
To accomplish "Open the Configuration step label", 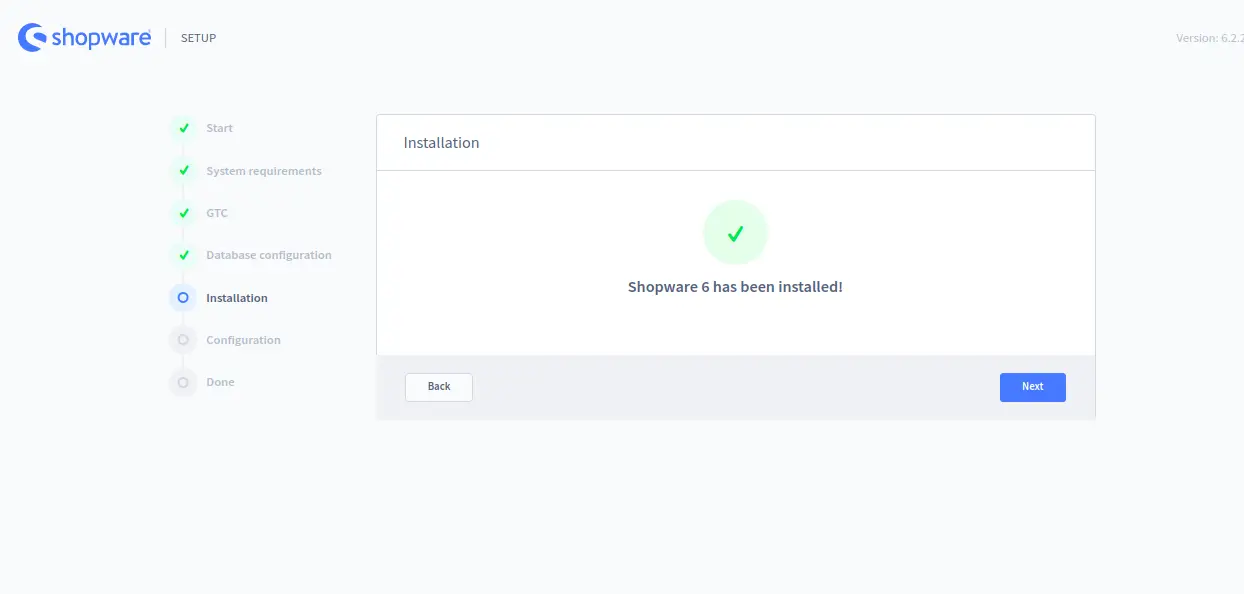I will (243, 340).
